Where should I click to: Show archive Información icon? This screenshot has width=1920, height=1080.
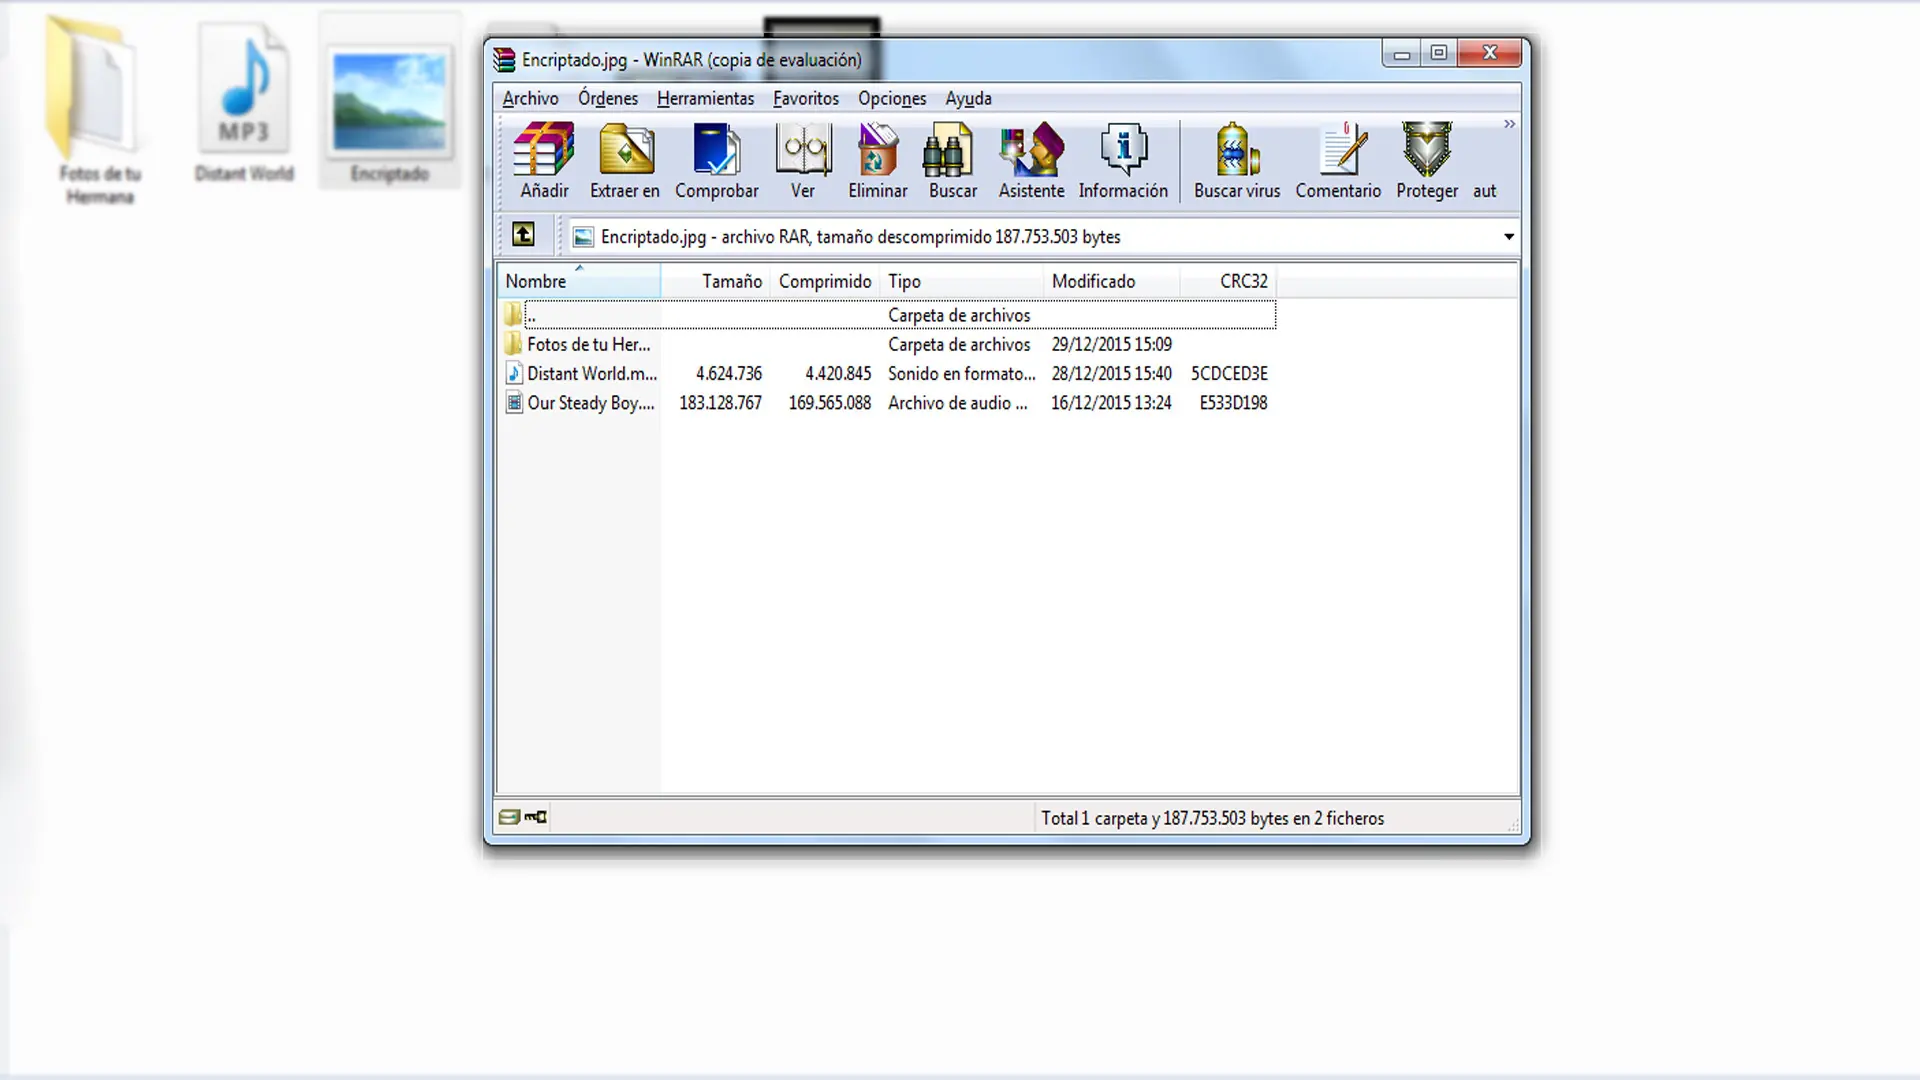(1124, 150)
